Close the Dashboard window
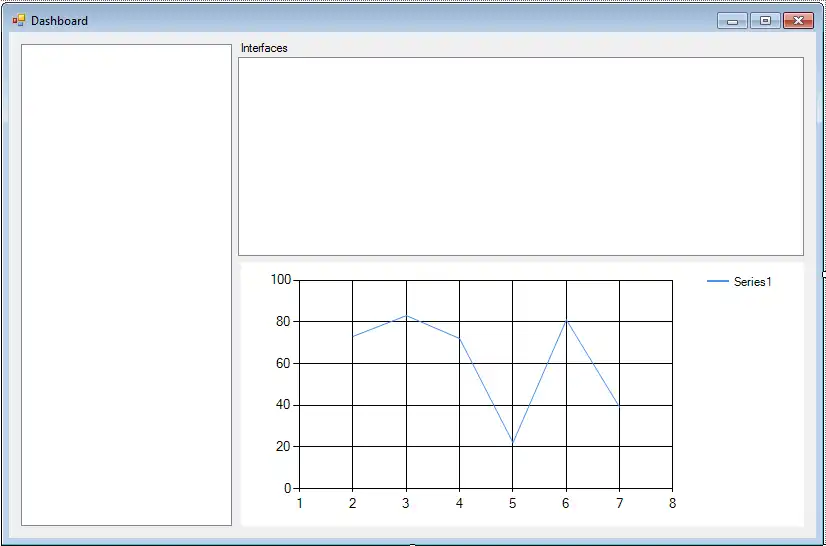This screenshot has width=826, height=546. (798, 21)
